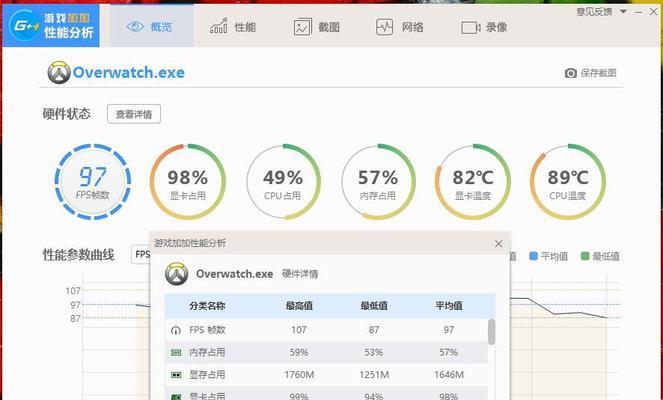Viewport: 663px width, 400px height.
Task: Click the 1251M min VRAM value
Action: click(x=374, y=375)
